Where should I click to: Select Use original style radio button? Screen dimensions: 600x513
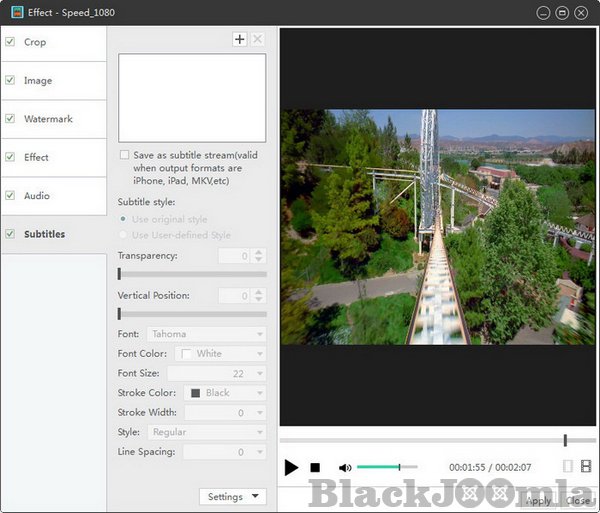(x=124, y=219)
